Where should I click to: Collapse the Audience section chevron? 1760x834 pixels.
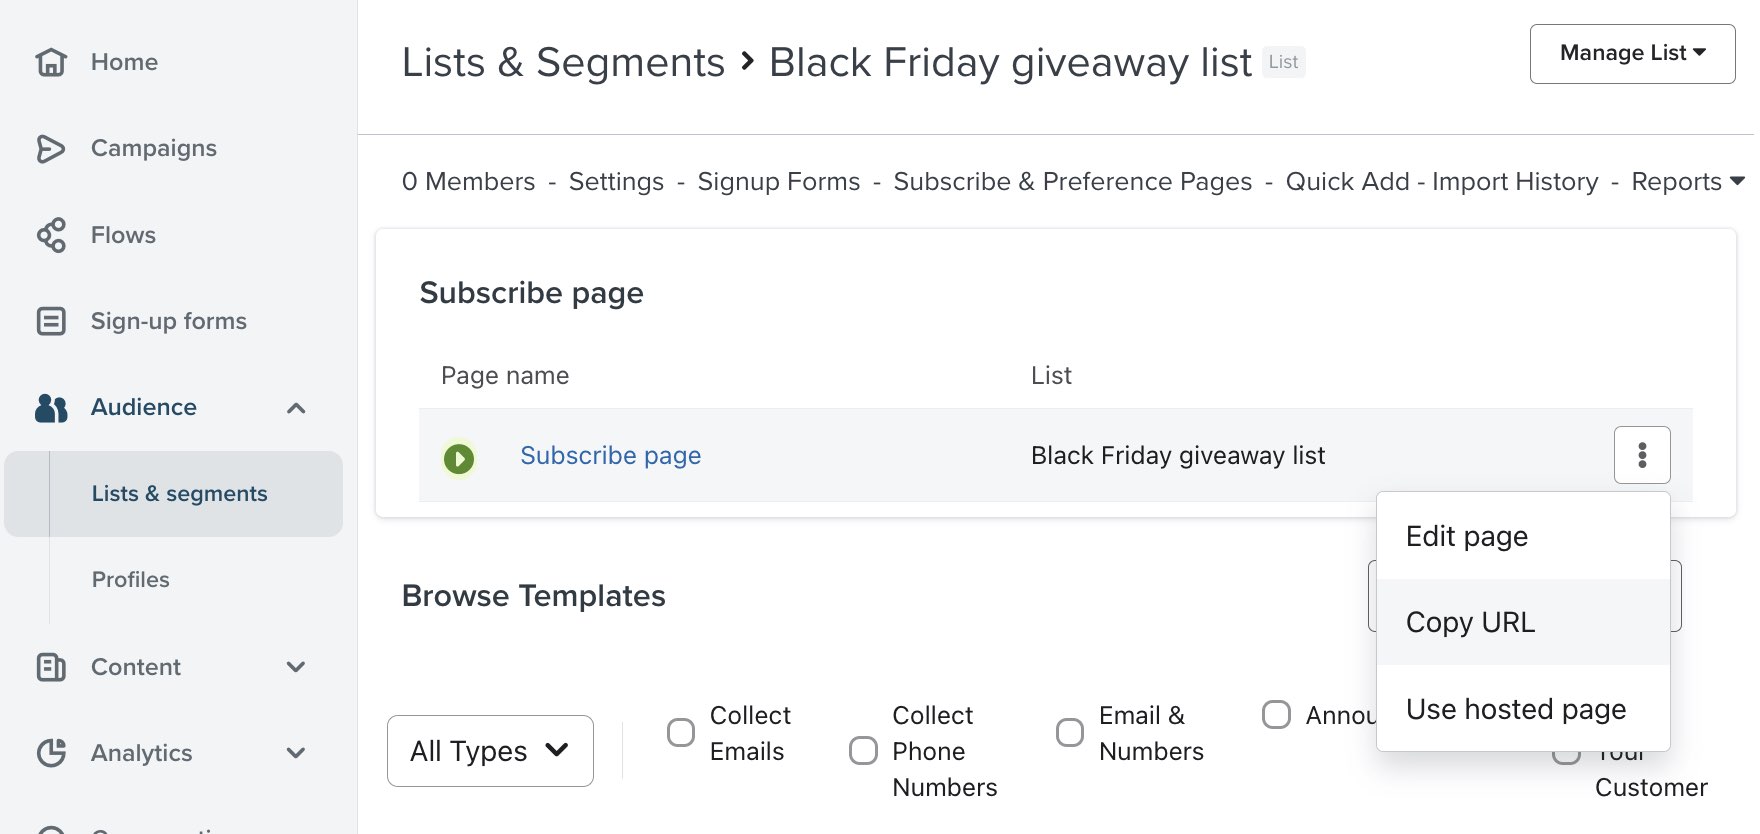point(296,408)
